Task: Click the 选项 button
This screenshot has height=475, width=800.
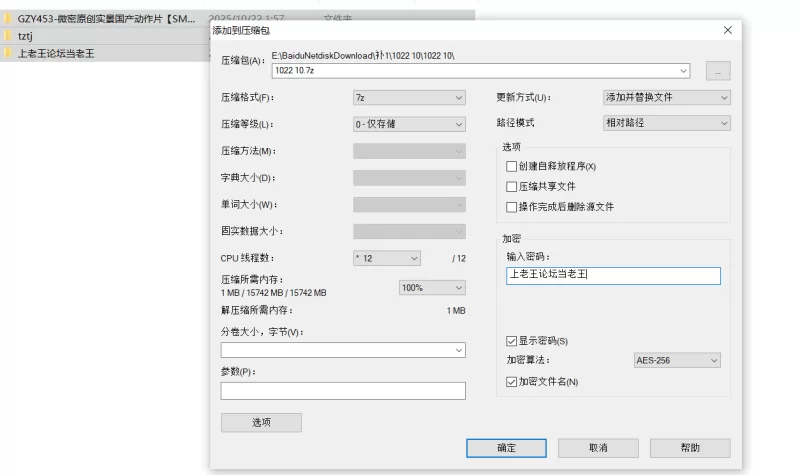Action: (x=261, y=422)
